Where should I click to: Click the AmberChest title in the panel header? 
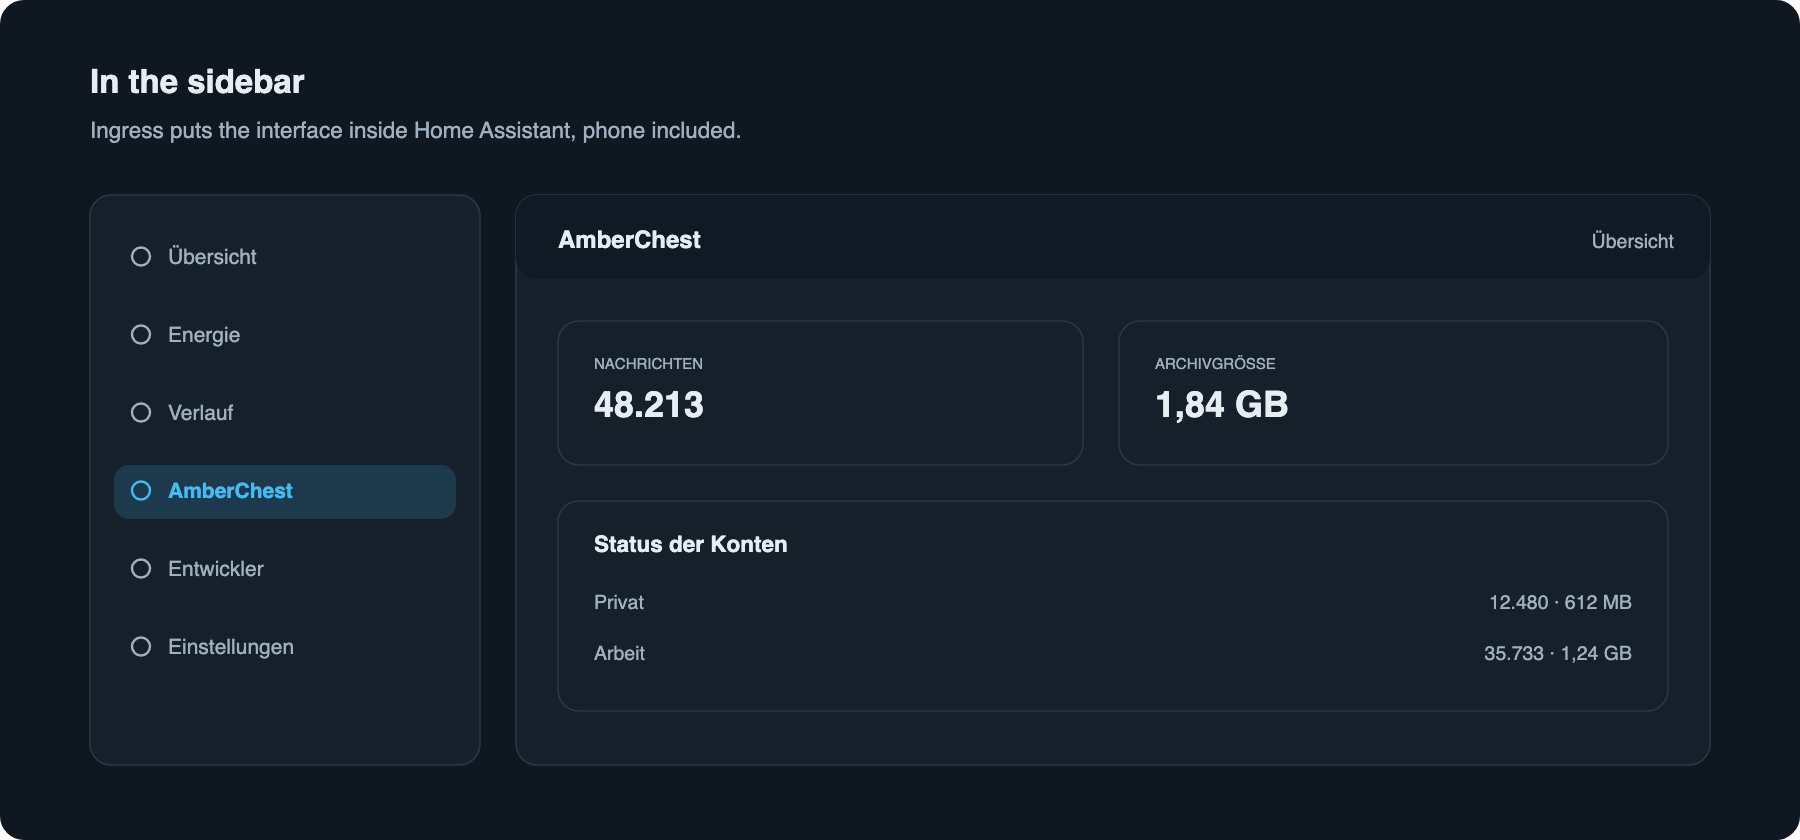click(x=629, y=240)
